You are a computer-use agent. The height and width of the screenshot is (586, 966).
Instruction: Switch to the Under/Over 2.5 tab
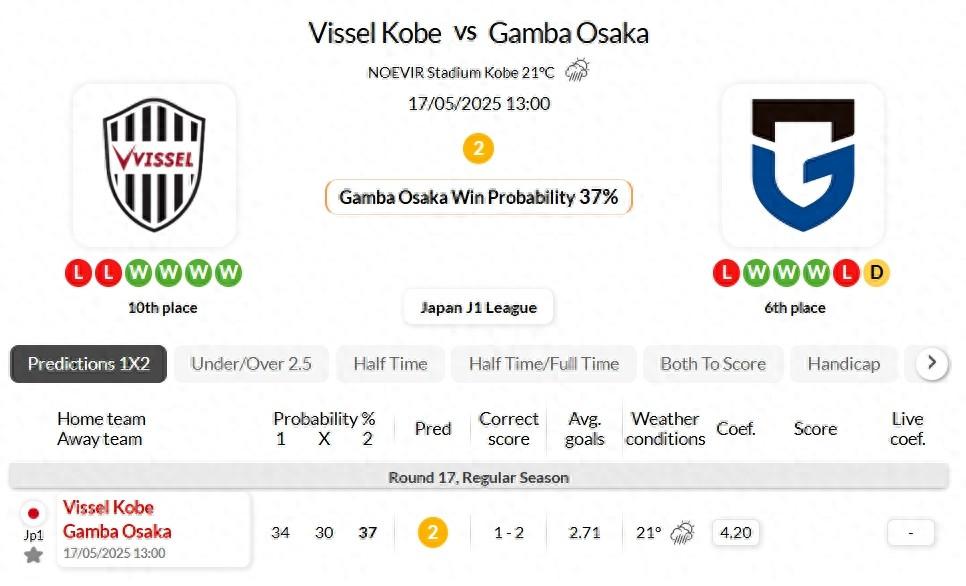click(x=251, y=364)
